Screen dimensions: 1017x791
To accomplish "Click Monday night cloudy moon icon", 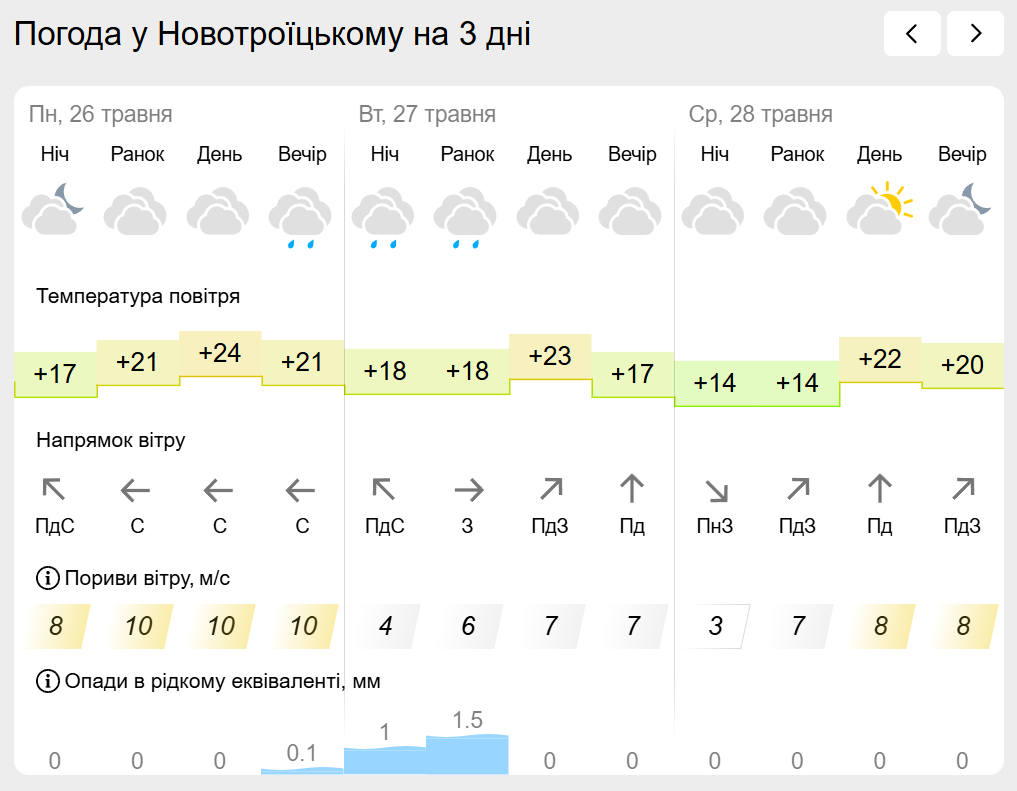I will point(53,209).
